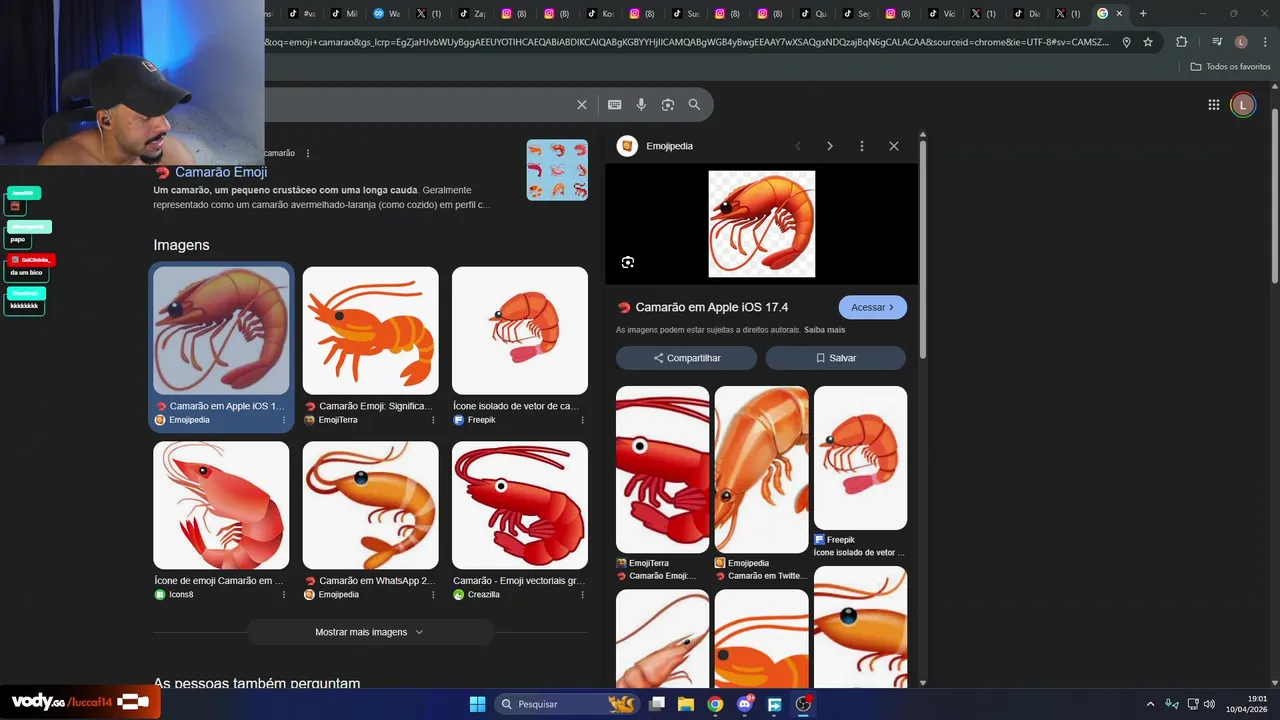Open related Camarão em Twitter image
The width and height of the screenshot is (1280, 720).
[x=761, y=470]
